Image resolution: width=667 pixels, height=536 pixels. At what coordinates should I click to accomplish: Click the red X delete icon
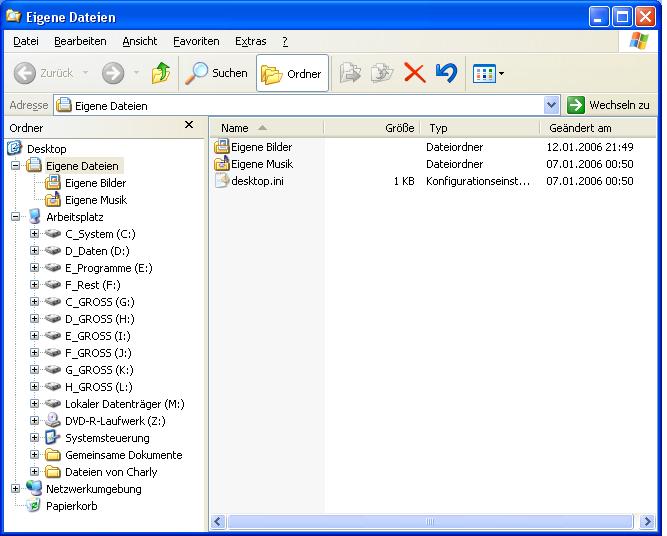point(414,73)
